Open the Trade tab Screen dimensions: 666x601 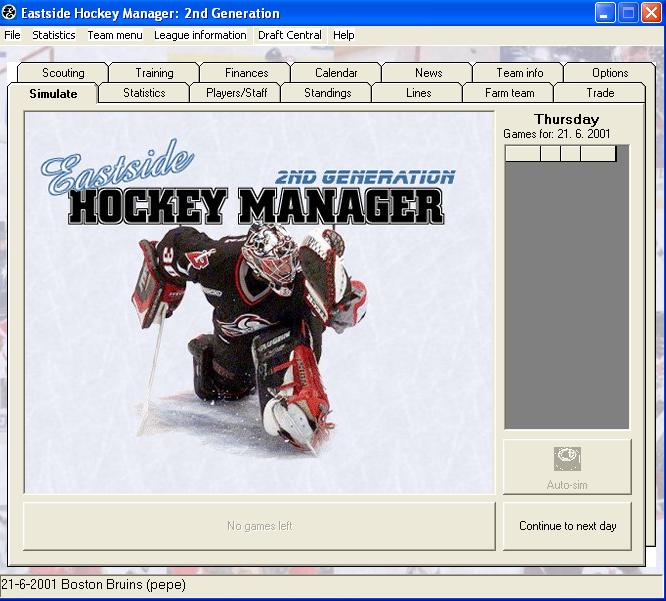click(x=600, y=93)
